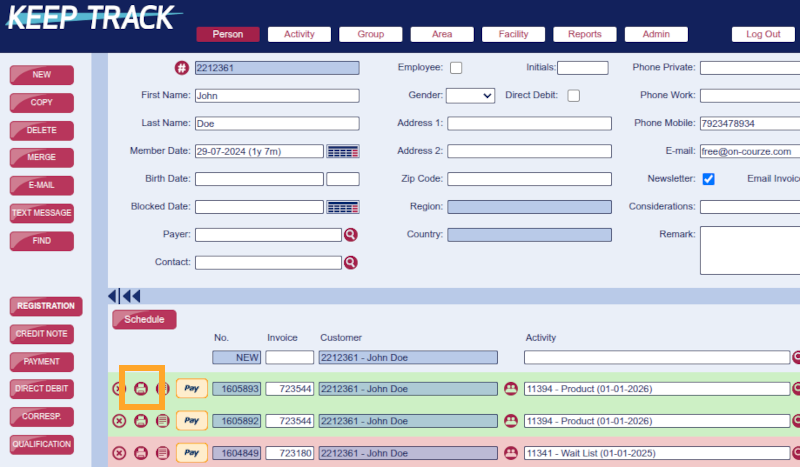
Task: Open the Member Date calendar picker
Action: [x=343, y=152]
